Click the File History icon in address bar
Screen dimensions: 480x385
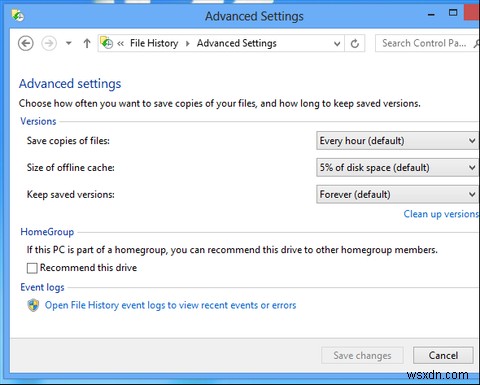tap(107, 43)
